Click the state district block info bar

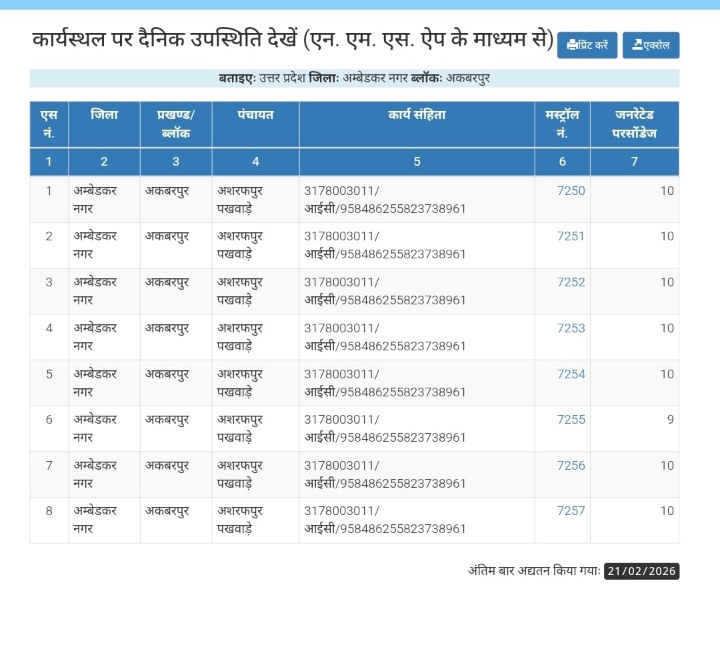354,78
